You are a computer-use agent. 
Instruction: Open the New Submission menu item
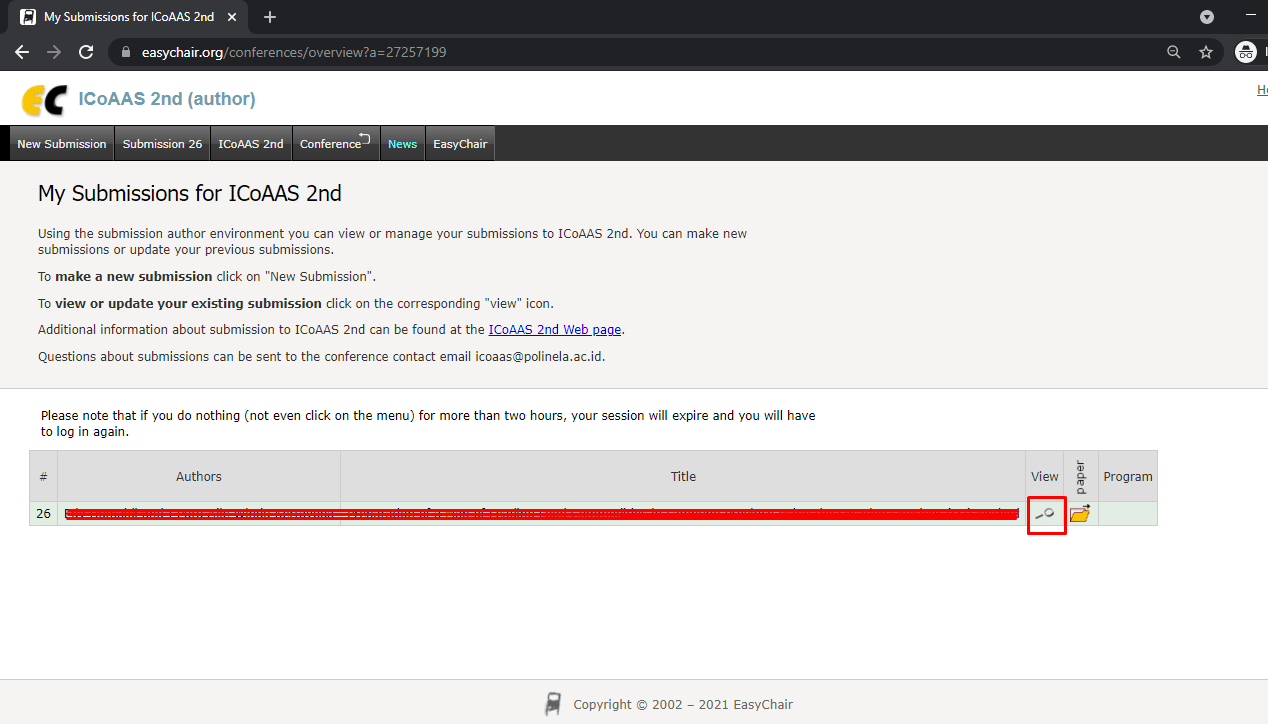tap(62, 143)
